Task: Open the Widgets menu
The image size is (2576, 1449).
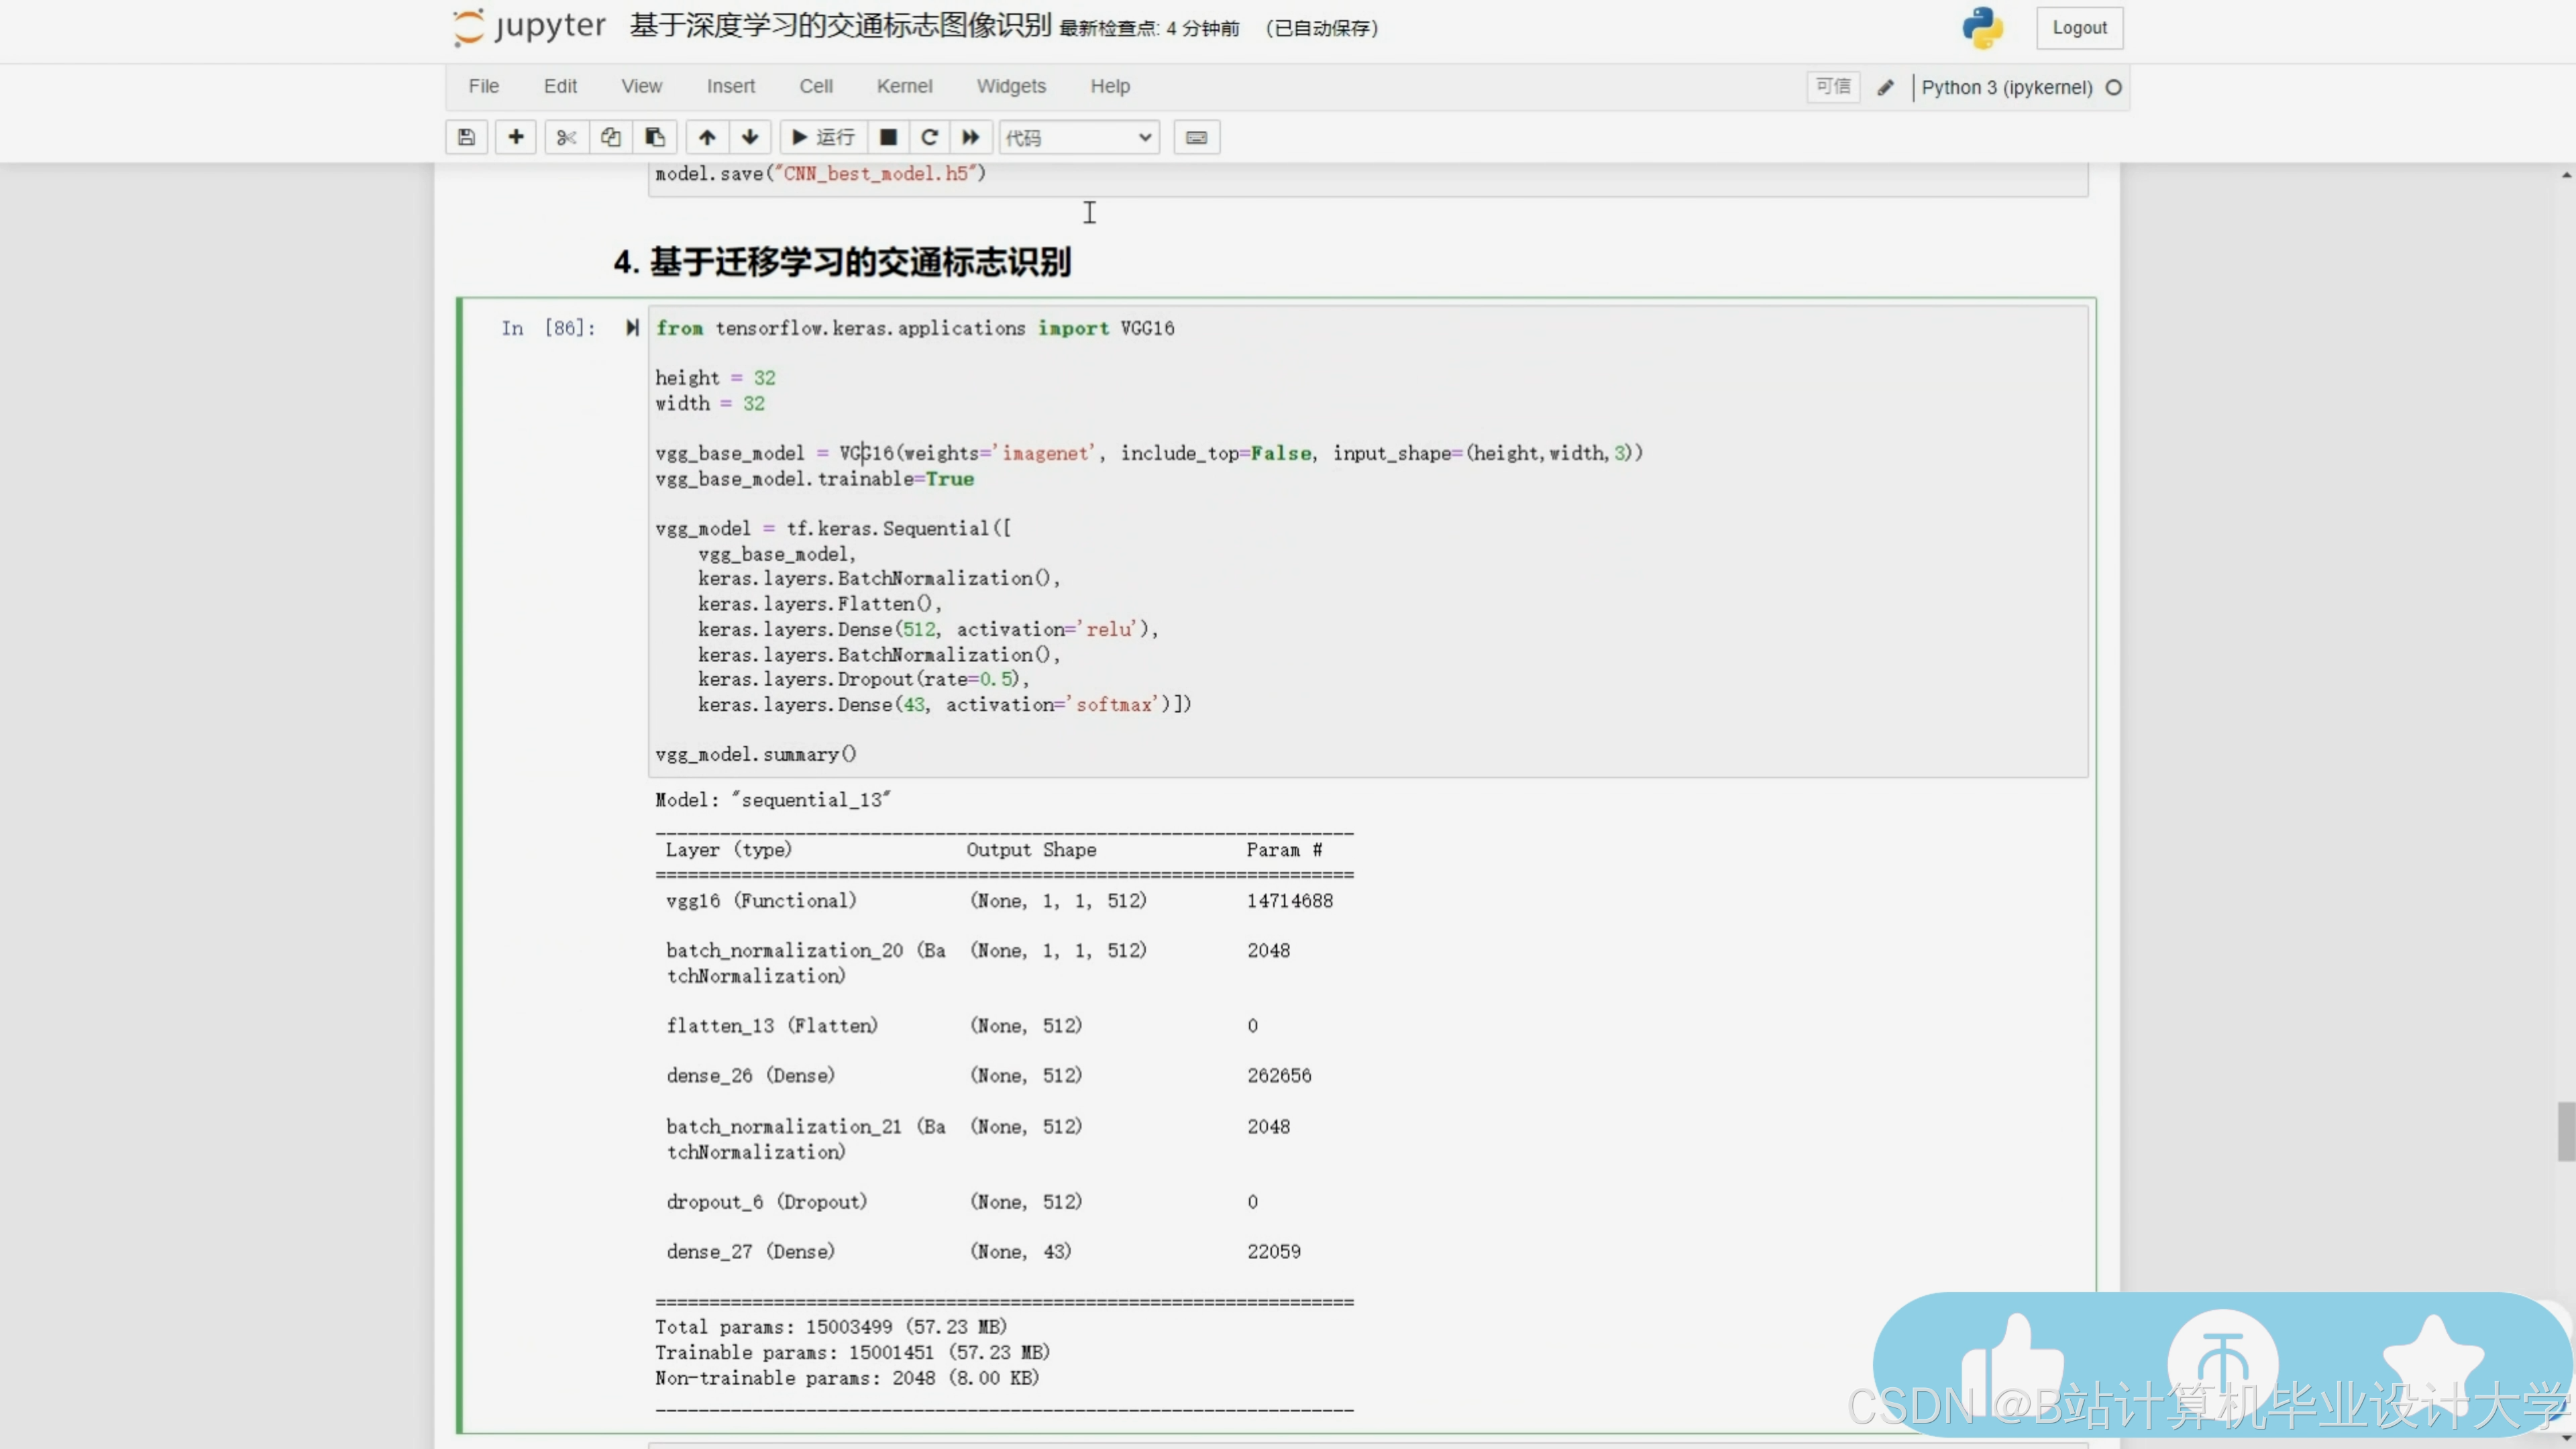Action: [x=1011, y=86]
